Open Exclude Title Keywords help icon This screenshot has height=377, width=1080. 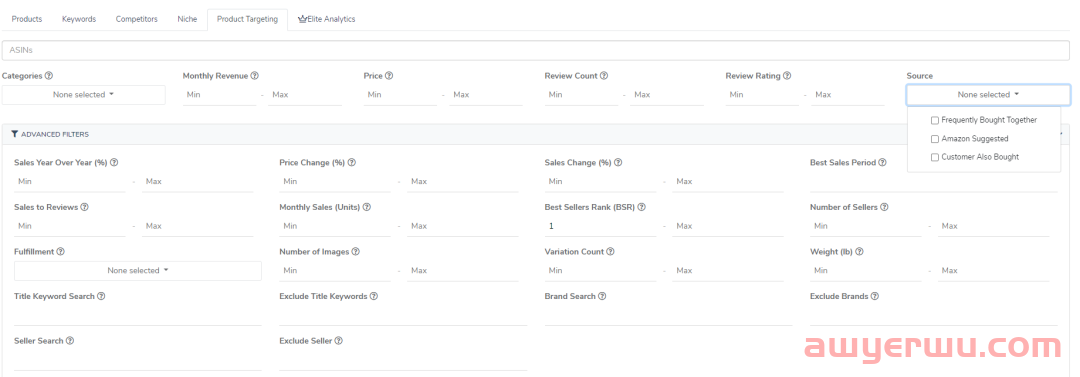[374, 296]
